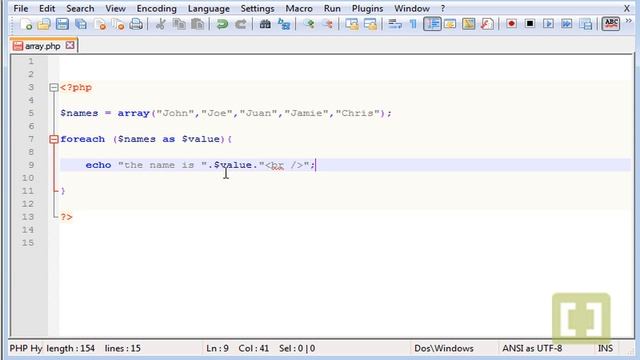
Task: Toggle the INS insert mode indicator
Action: (605, 348)
